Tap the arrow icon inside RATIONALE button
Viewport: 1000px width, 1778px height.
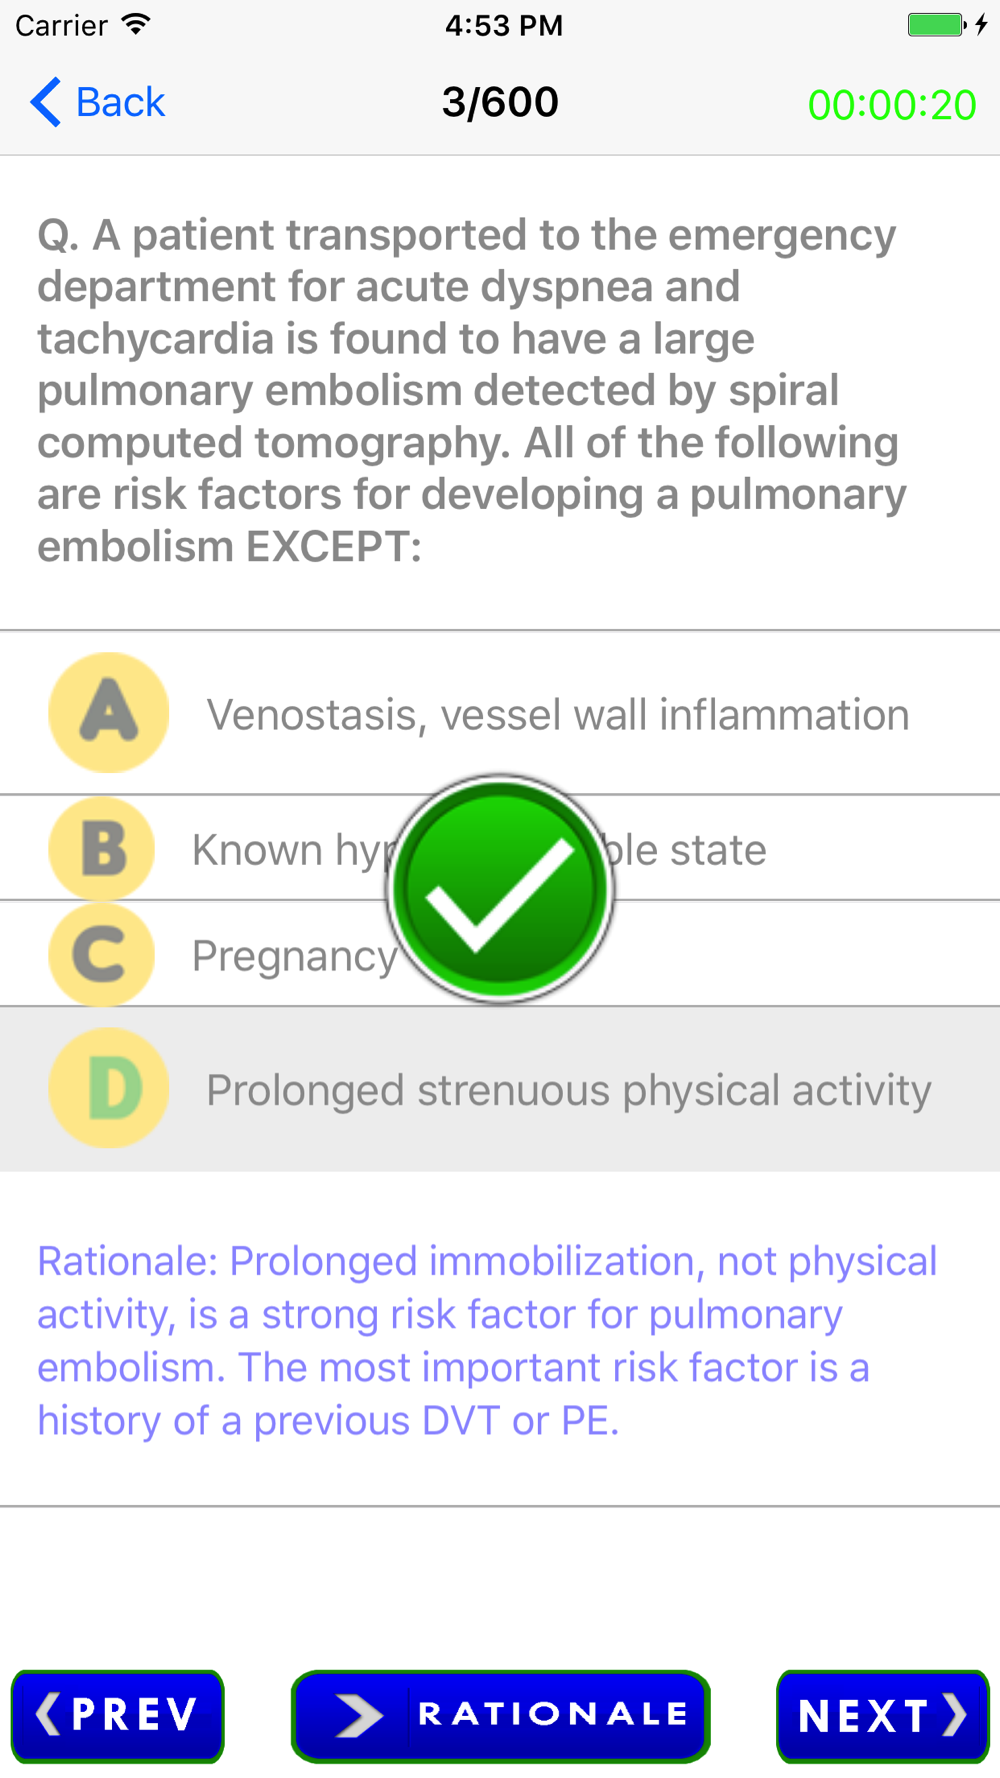click(x=358, y=1716)
